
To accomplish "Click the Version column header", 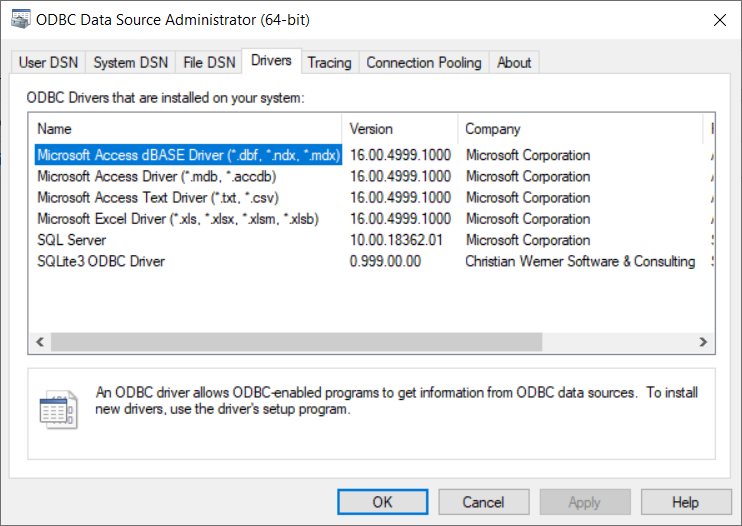I will [x=400, y=129].
